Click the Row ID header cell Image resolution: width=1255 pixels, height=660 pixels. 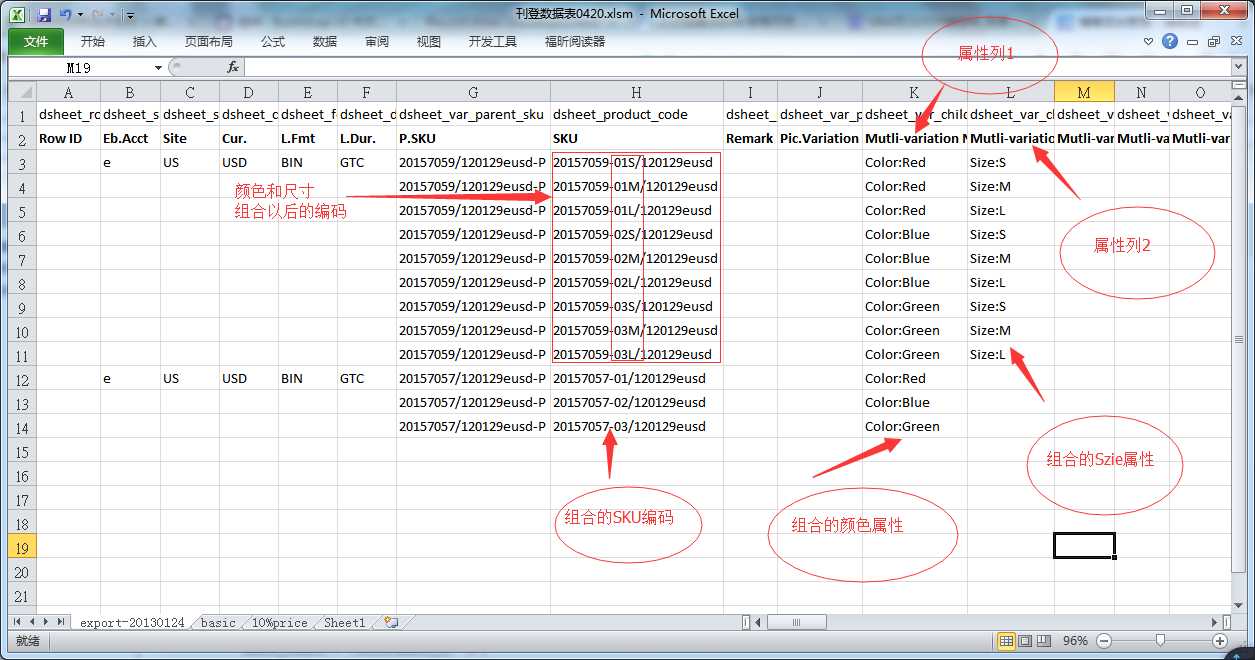tap(67, 138)
